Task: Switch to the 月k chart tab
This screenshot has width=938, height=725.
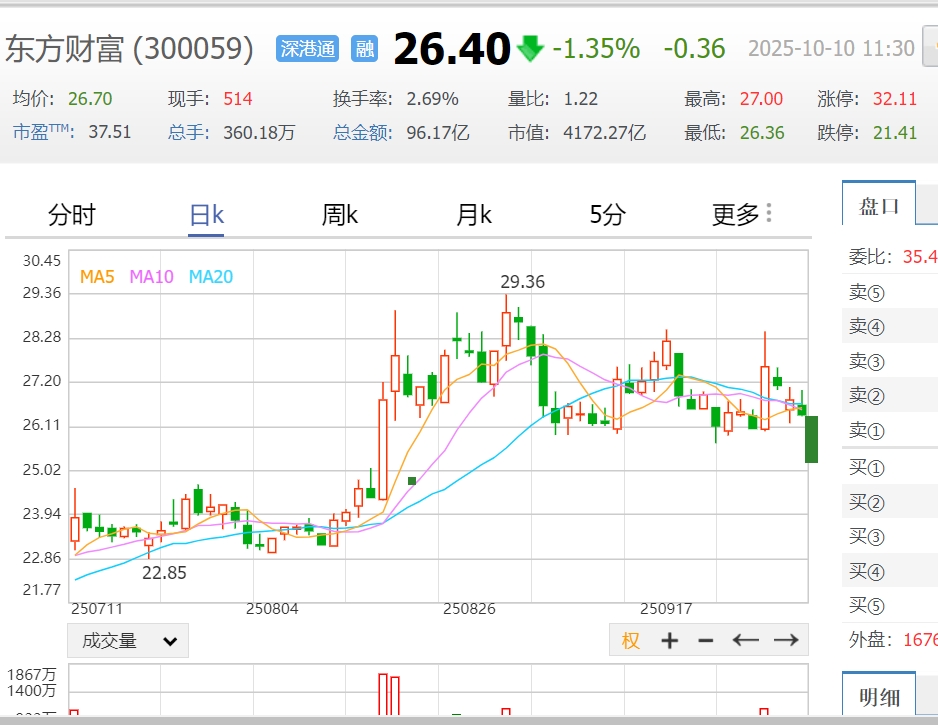Action: tap(474, 214)
